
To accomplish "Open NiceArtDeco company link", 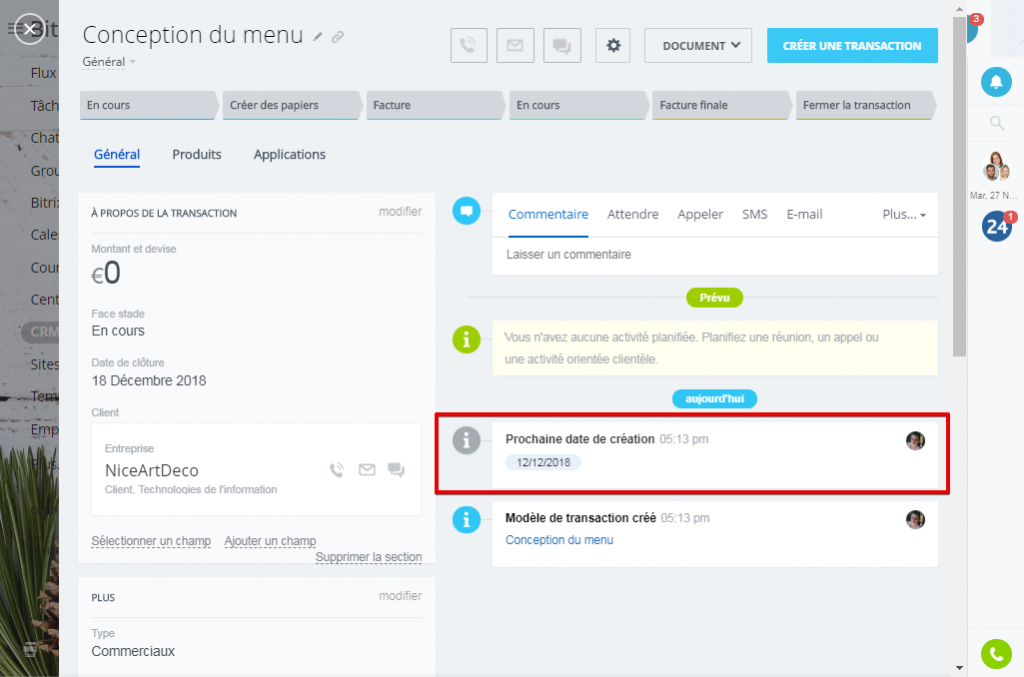I will [x=152, y=471].
